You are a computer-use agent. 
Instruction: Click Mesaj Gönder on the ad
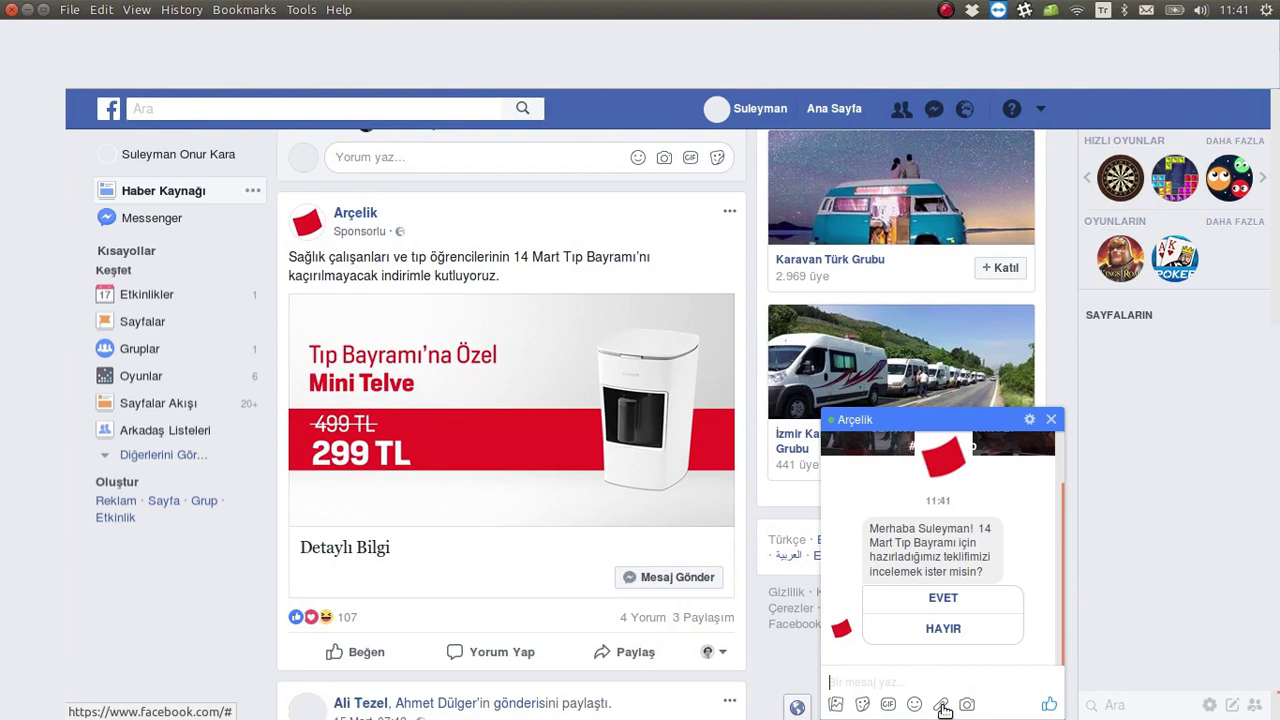(x=669, y=577)
